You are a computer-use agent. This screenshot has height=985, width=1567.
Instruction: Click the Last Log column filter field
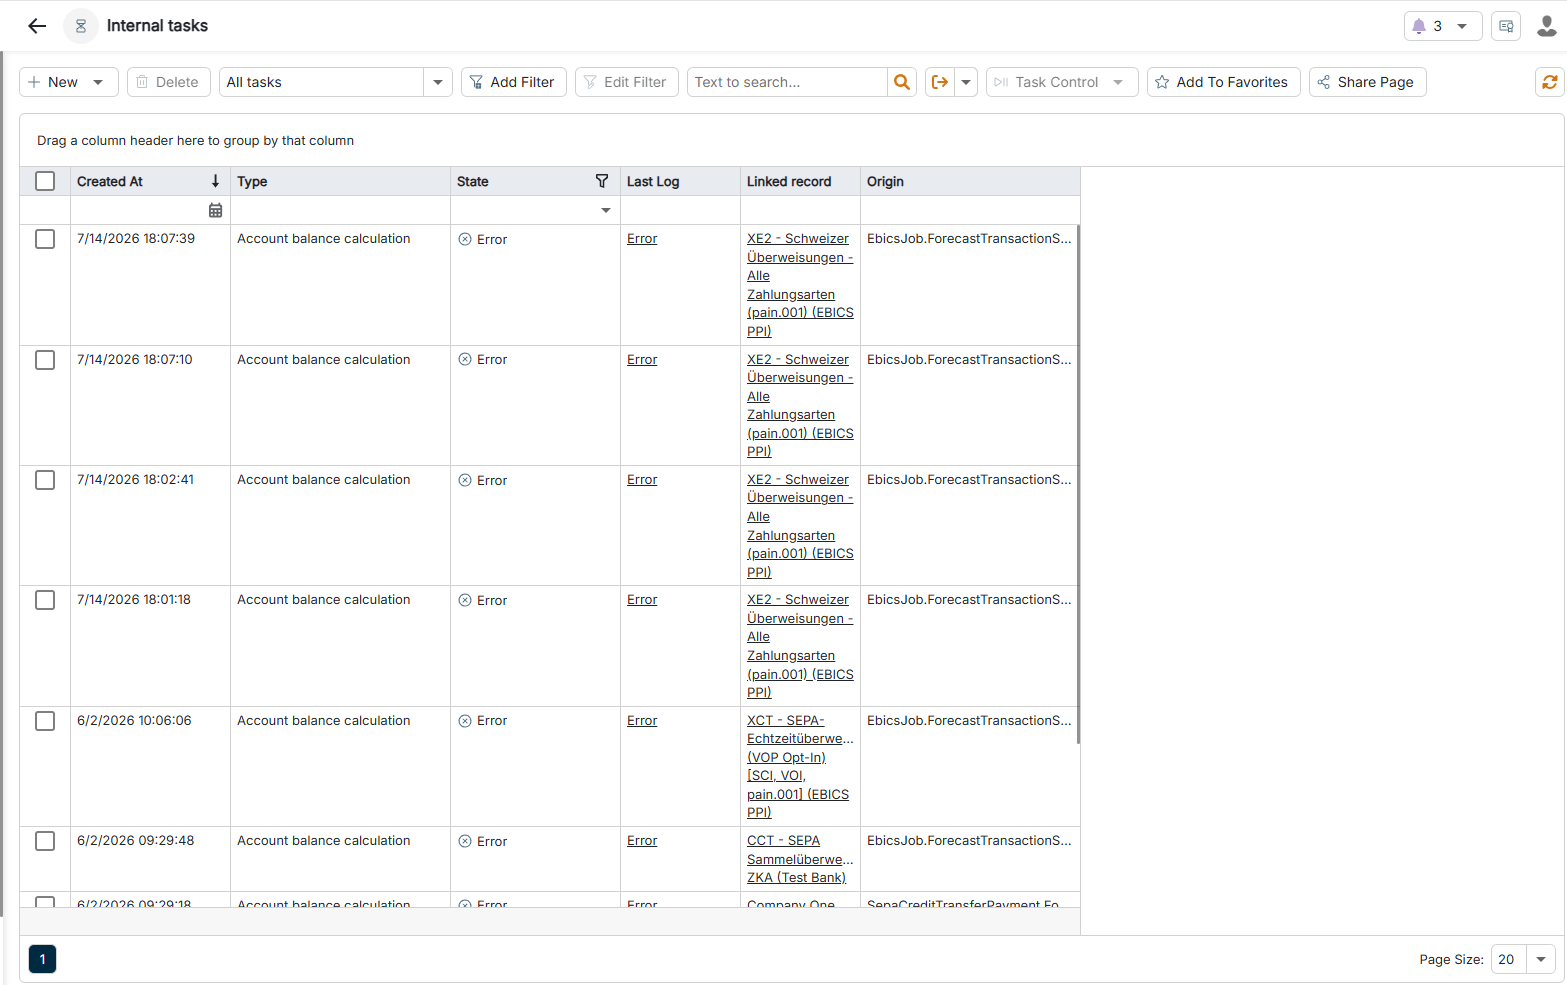click(x=680, y=210)
